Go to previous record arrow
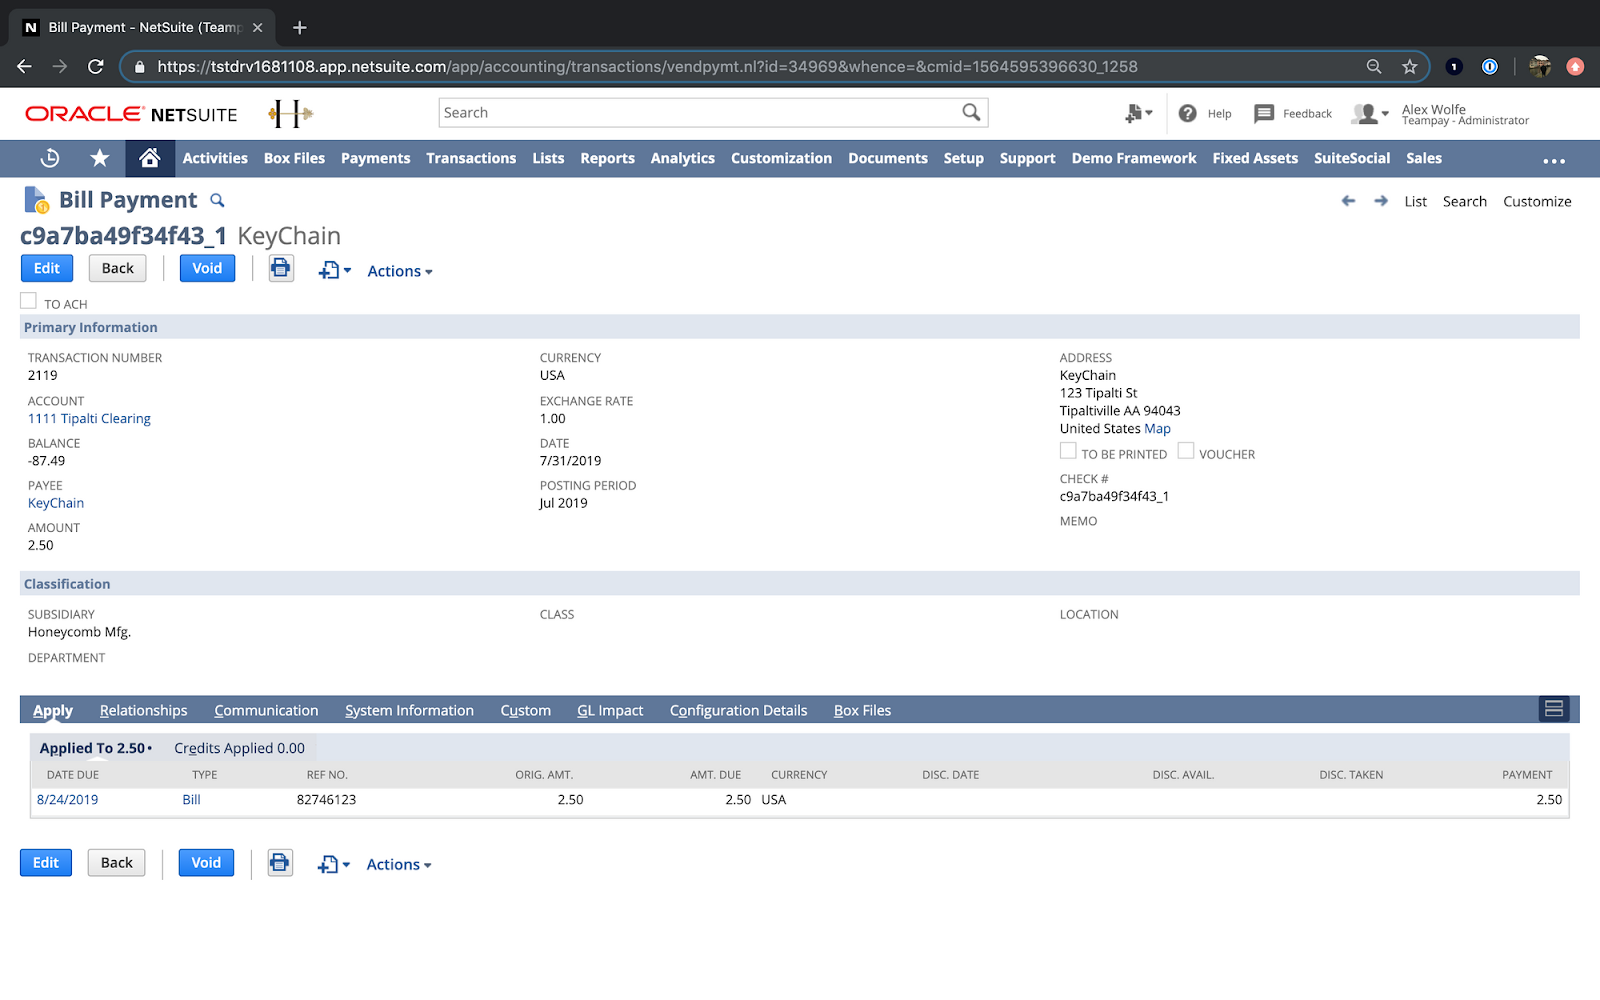 [x=1348, y=201]
